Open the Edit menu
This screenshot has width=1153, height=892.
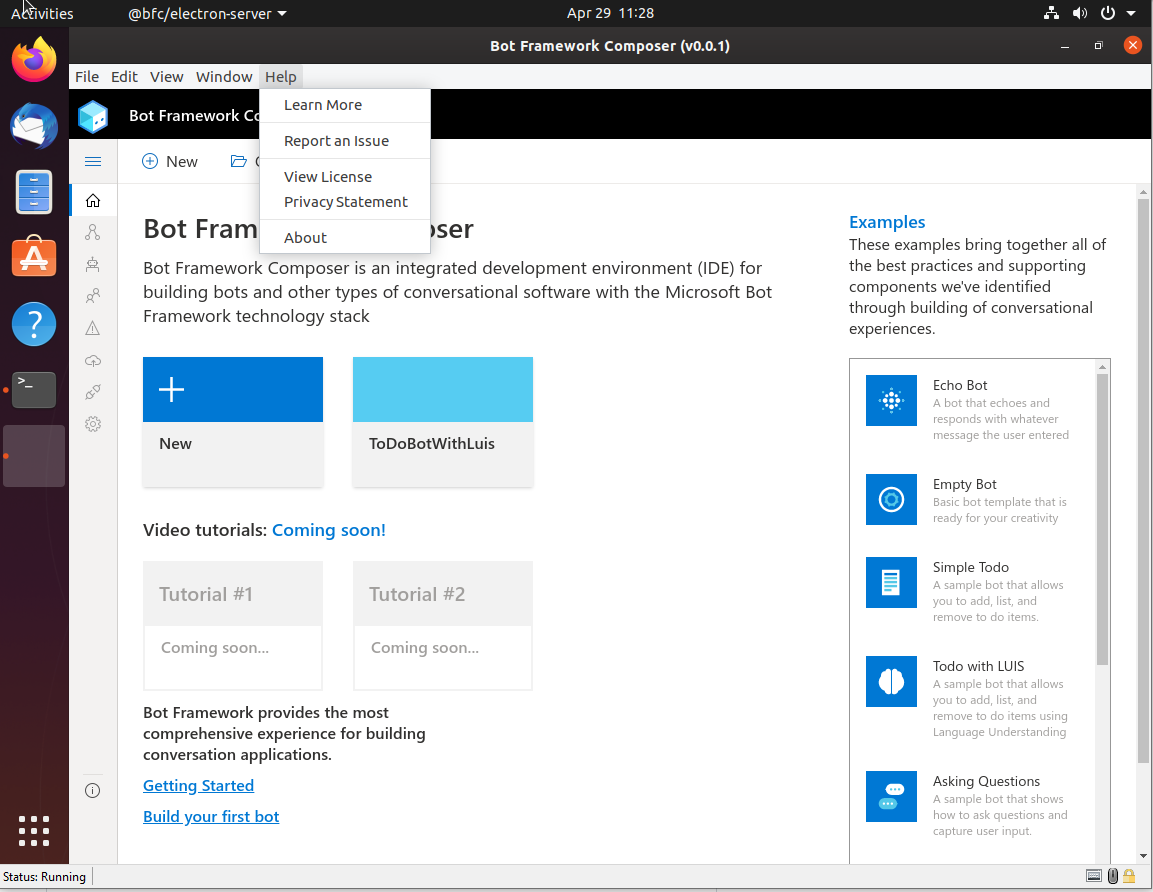[124, 76]
